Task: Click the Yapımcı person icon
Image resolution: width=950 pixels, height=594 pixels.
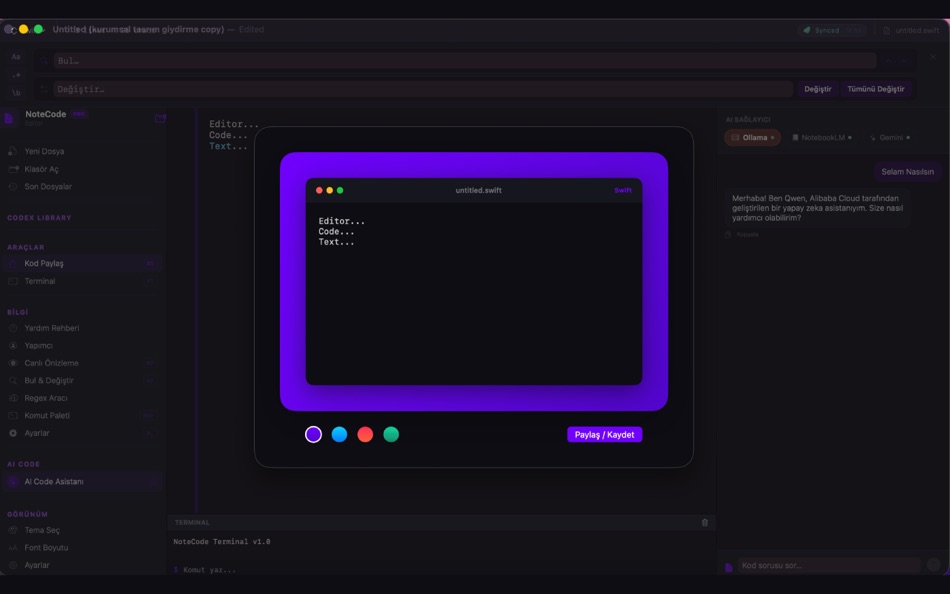Action: point(13,345)
